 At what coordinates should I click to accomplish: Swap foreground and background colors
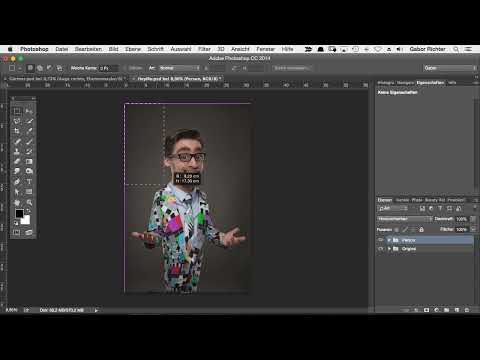[x=29, y=211]
